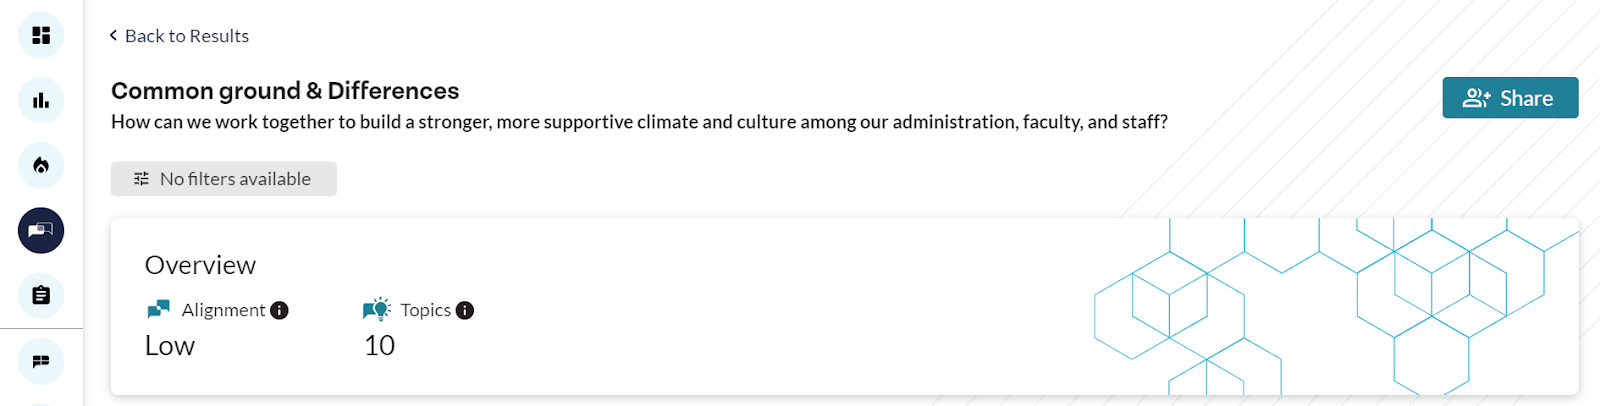Click the Topics count 10
This screenshot has height=406, width=1600.
pos(379,346)
